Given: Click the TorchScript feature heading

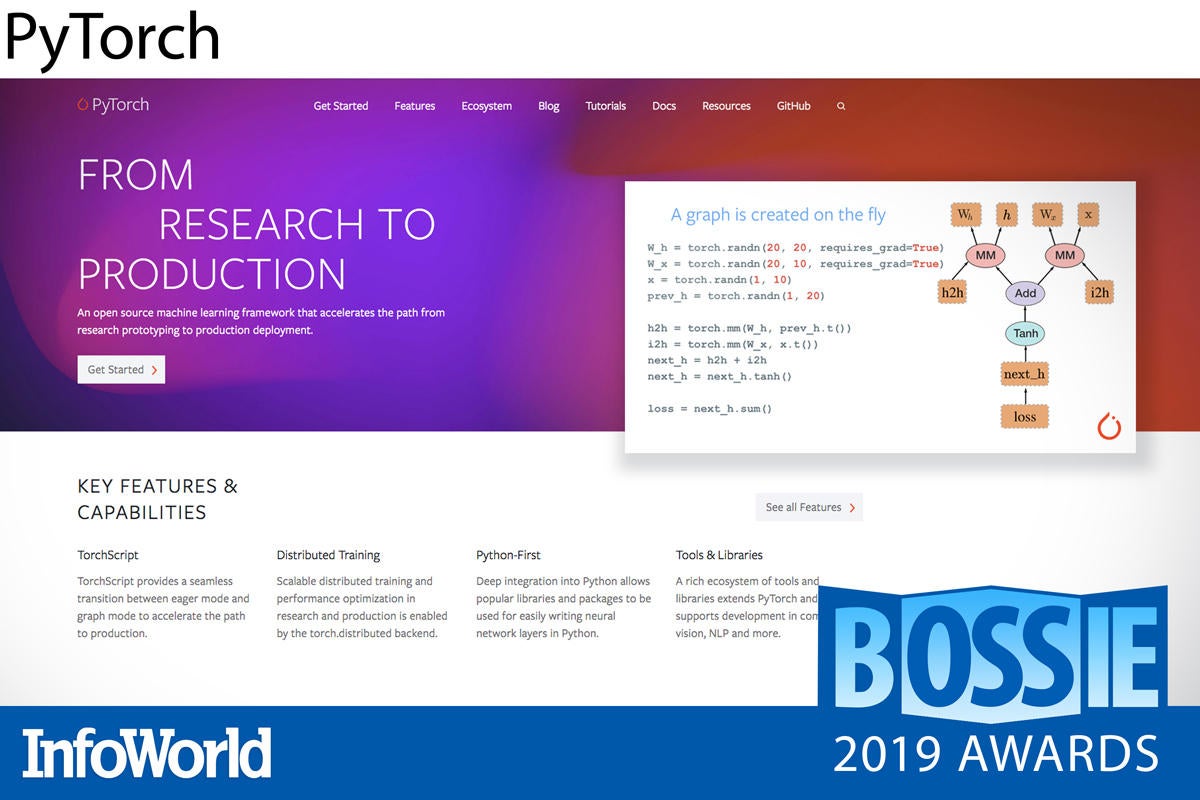Looking at the screenshot, I should click(108, 555).
